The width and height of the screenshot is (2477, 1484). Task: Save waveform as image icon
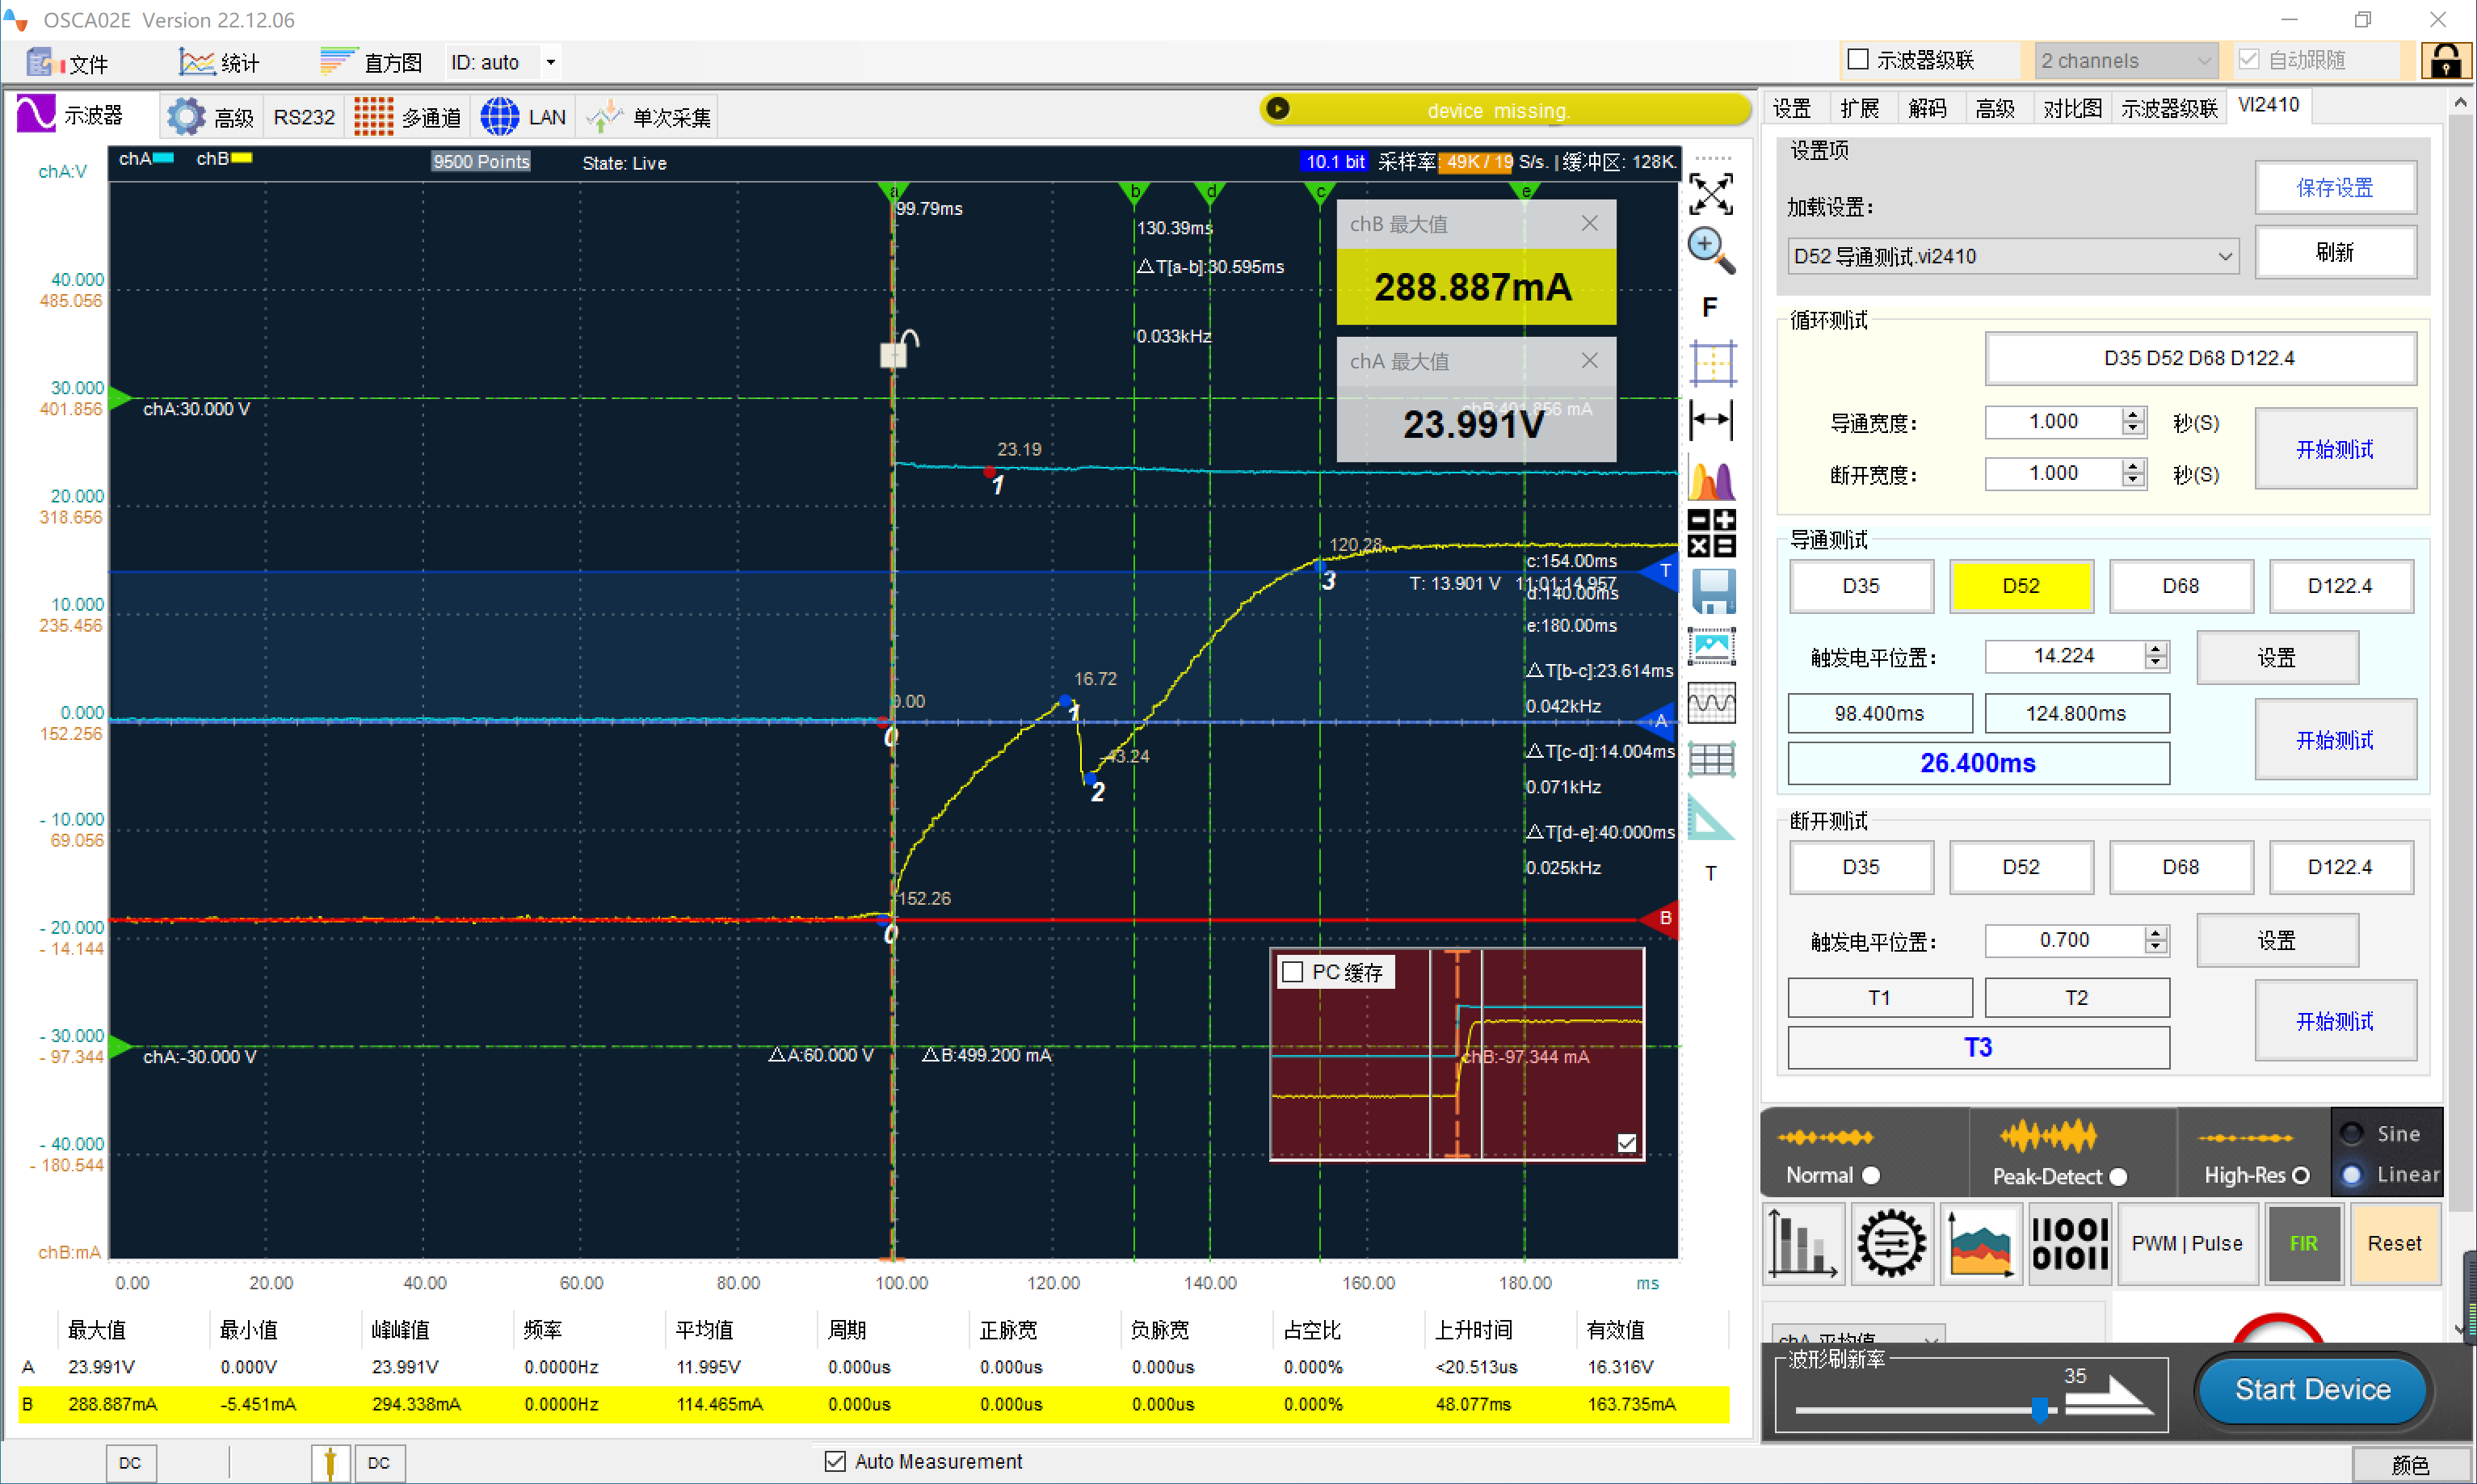tap(1712, 646)
